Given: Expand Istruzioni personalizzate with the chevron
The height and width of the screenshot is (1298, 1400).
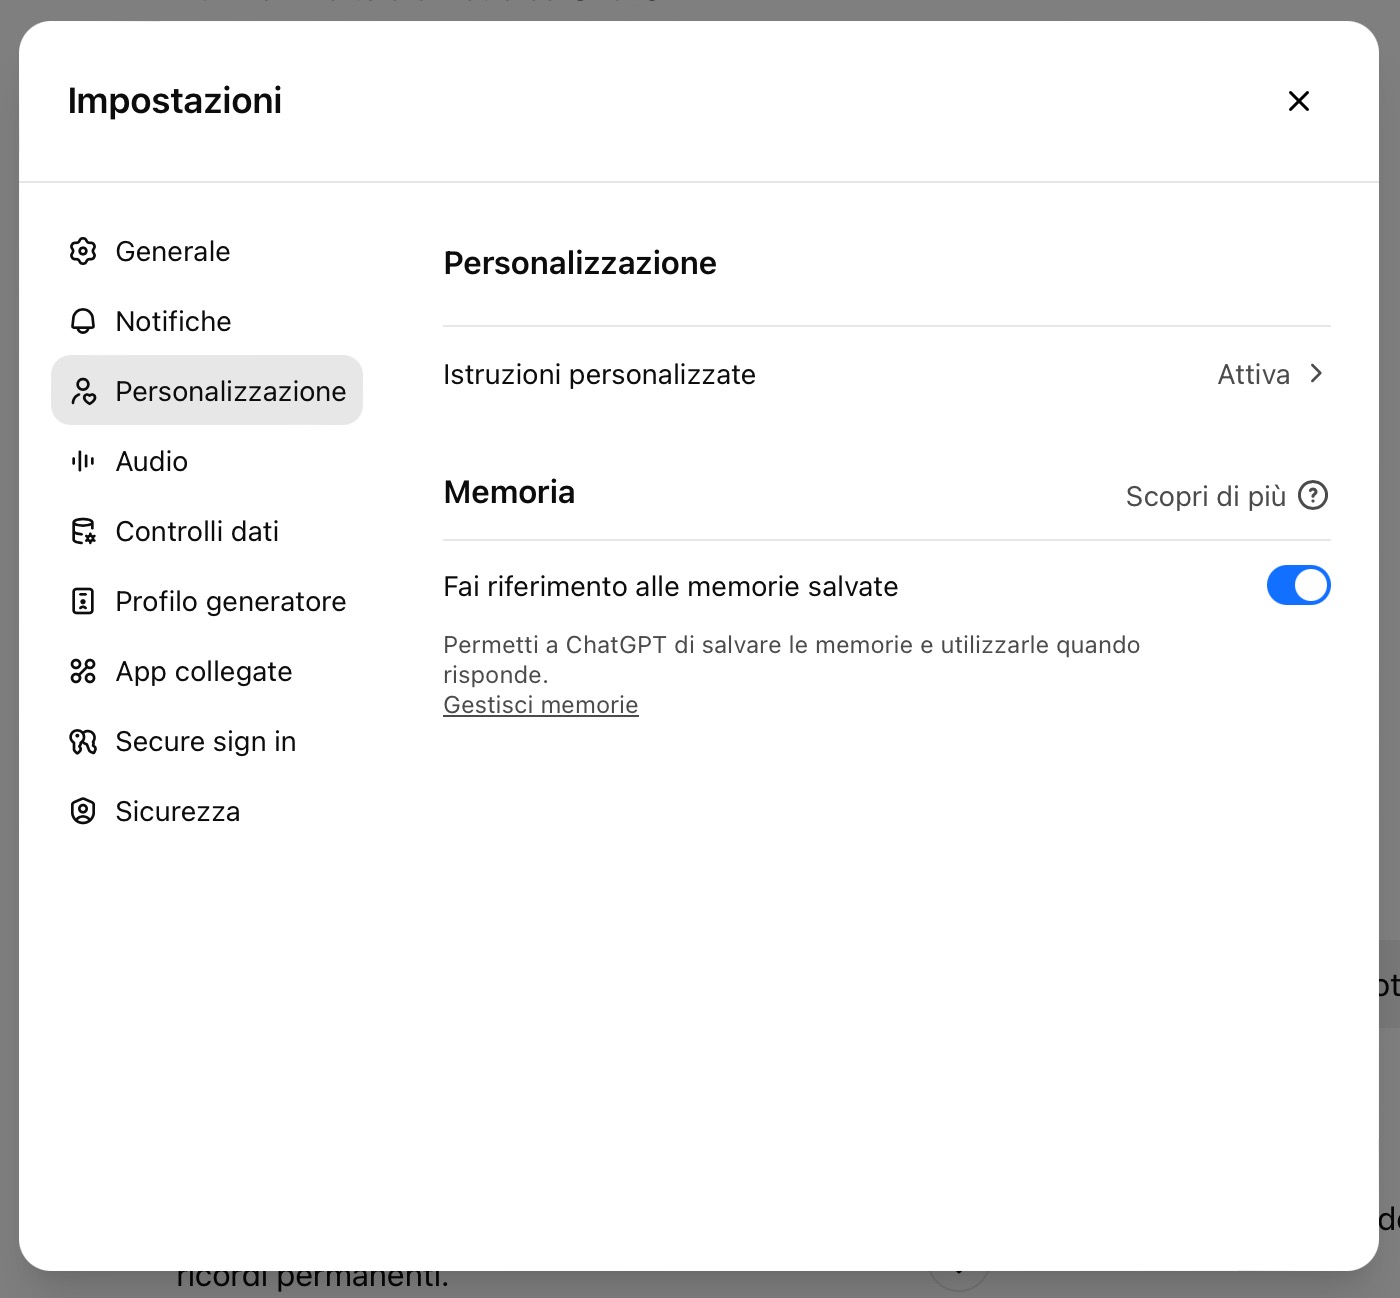Looking at the screenshot, I should click(x=1316, y=374).
